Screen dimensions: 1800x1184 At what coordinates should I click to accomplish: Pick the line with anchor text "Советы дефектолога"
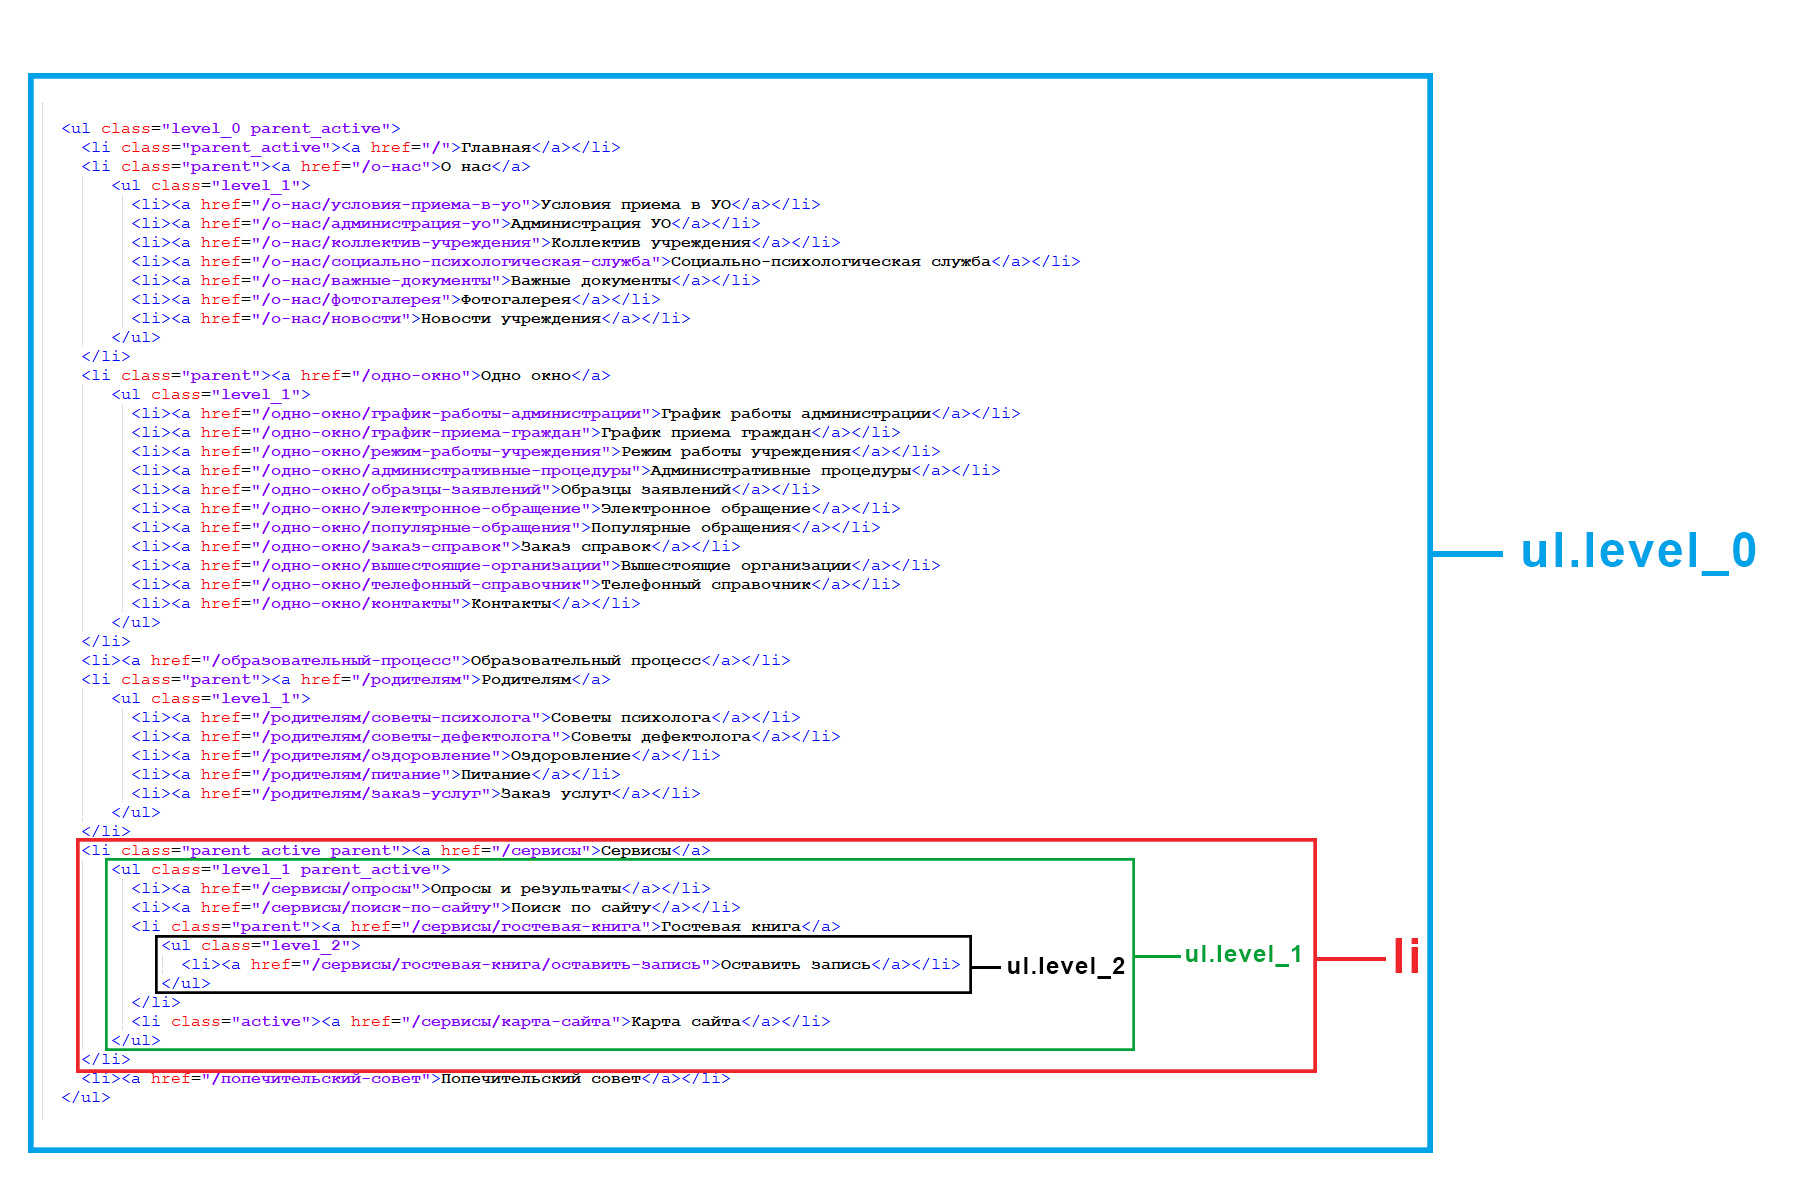pyautogui.click(x=486, y=737)
